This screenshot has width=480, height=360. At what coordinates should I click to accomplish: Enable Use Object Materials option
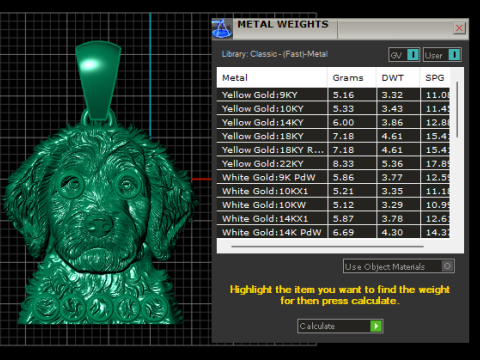[399, 266]
